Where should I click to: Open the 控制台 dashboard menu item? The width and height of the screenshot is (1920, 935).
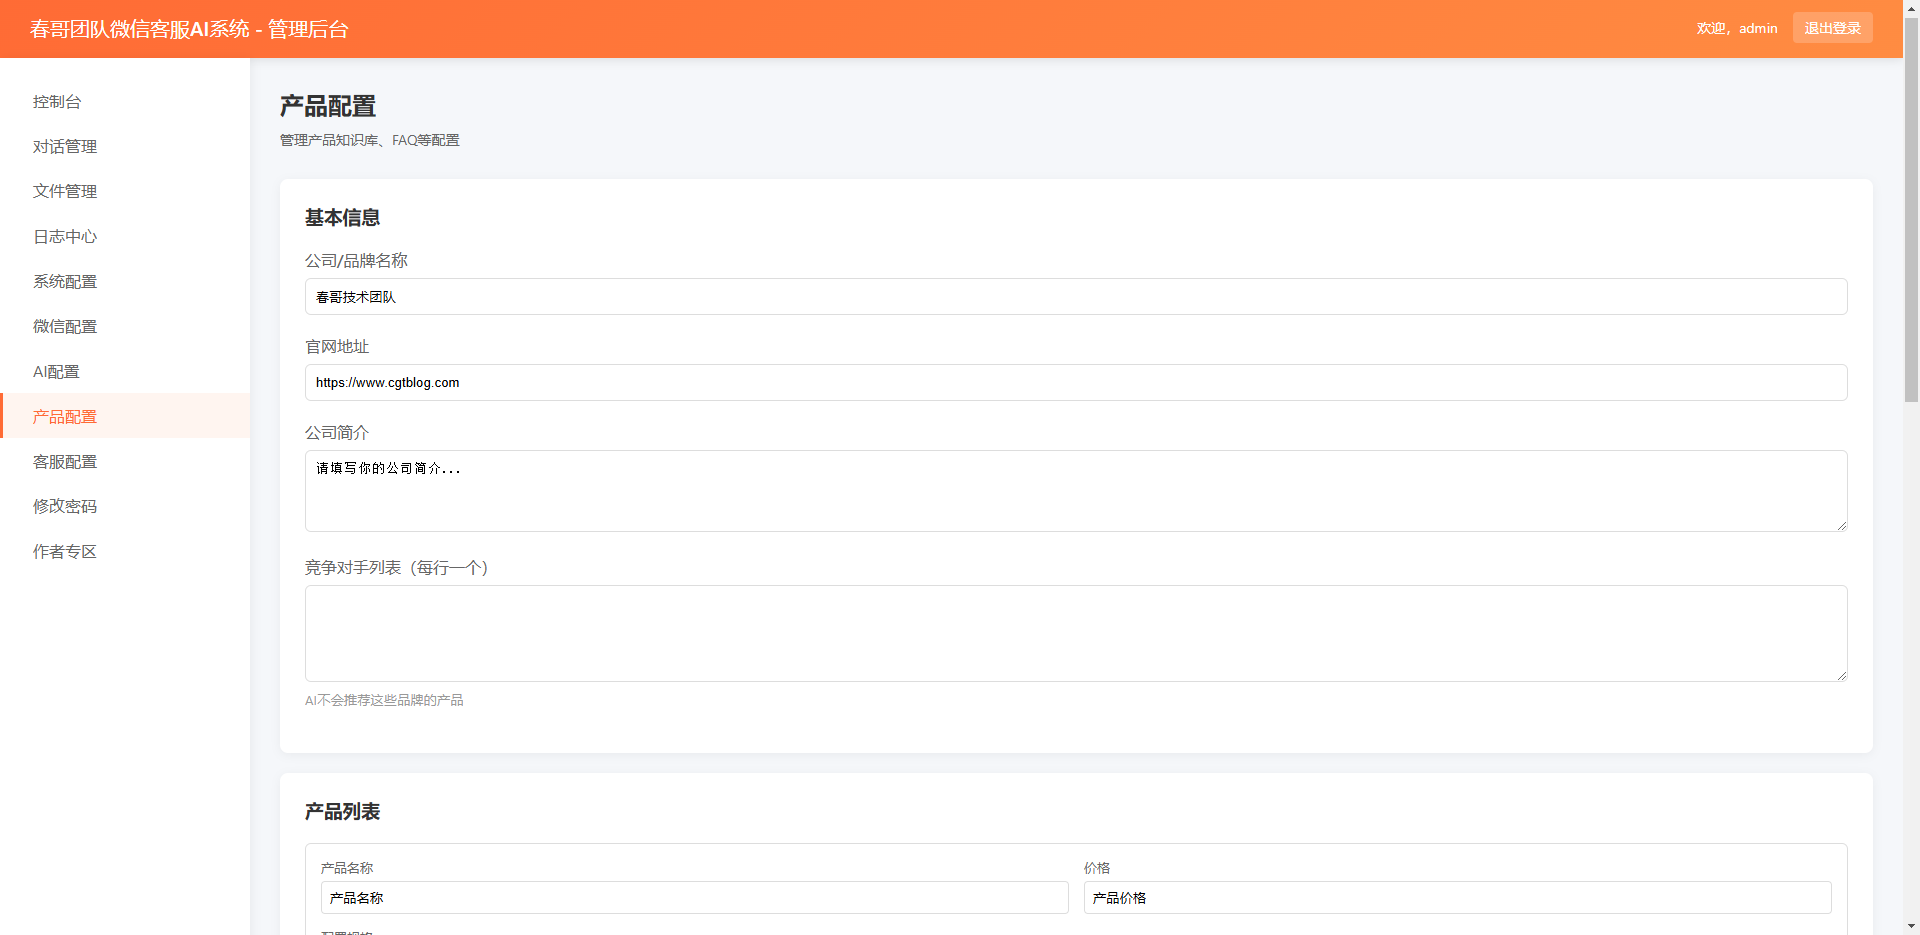[x=57, y=102]
